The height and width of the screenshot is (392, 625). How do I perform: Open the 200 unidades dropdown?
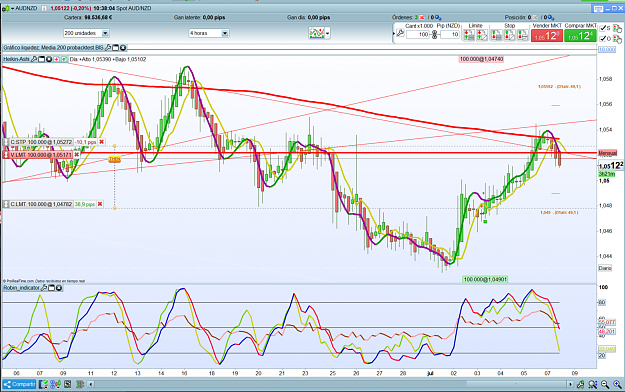[x=86, y=33]
